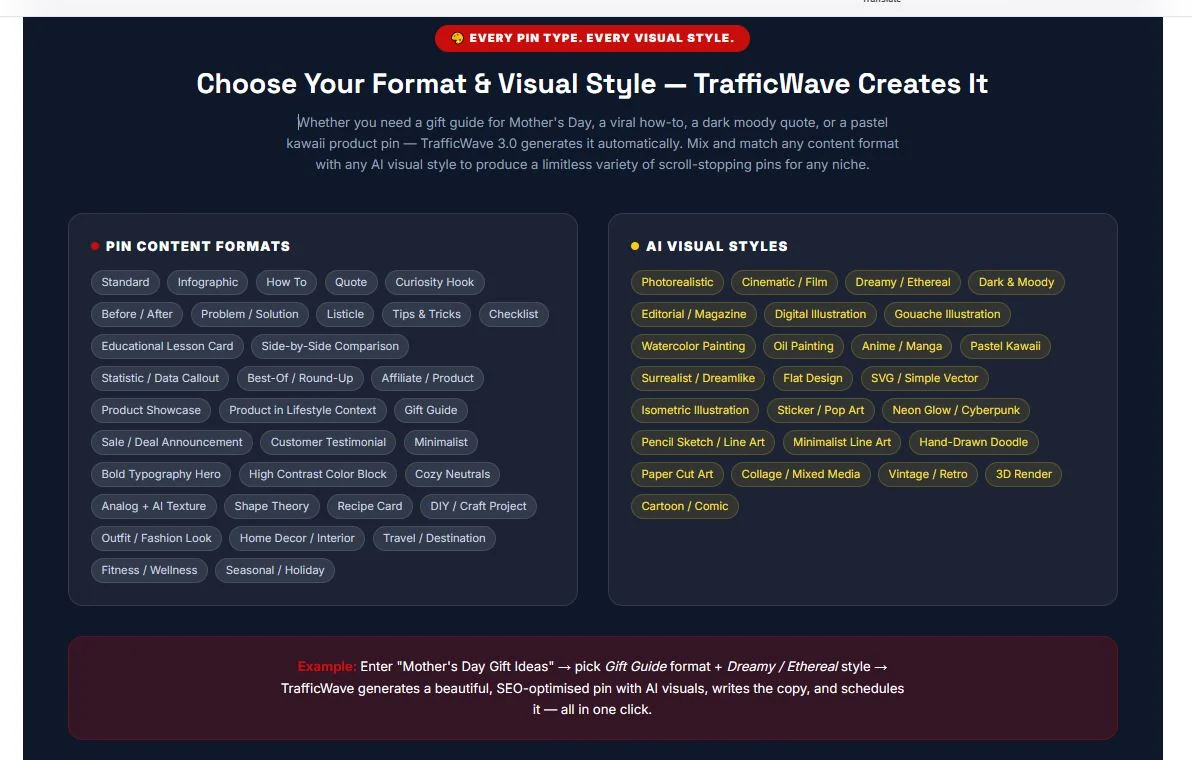Click the 3D Render style chip

click(1024, 473)
